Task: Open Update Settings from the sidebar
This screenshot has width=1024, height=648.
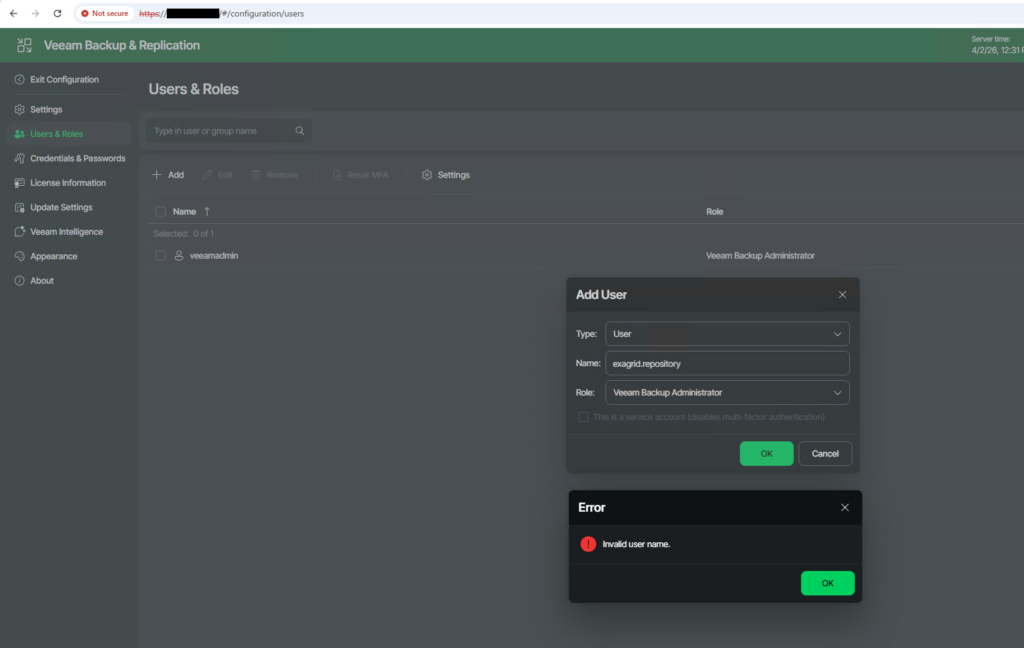Action: coord(61,207)
